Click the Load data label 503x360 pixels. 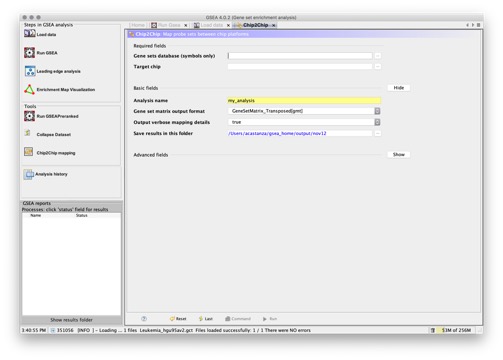[x=46, y=34]
